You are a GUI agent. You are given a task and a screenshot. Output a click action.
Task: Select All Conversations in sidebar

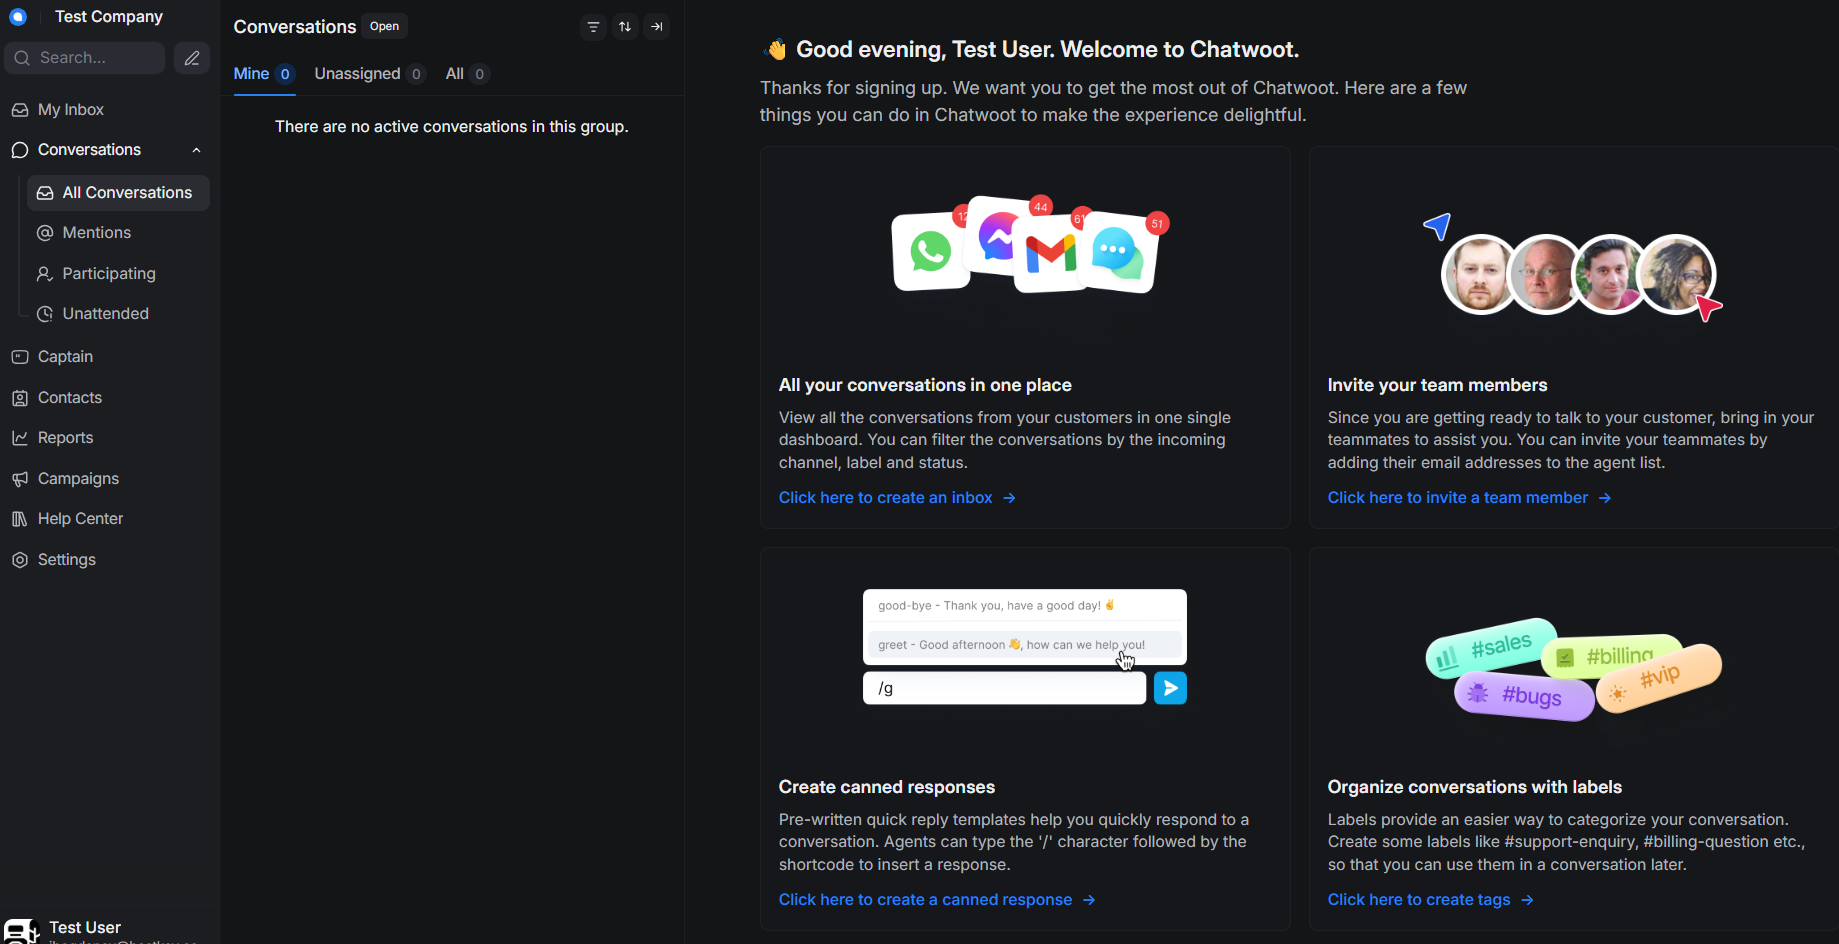tap(119, 193)
